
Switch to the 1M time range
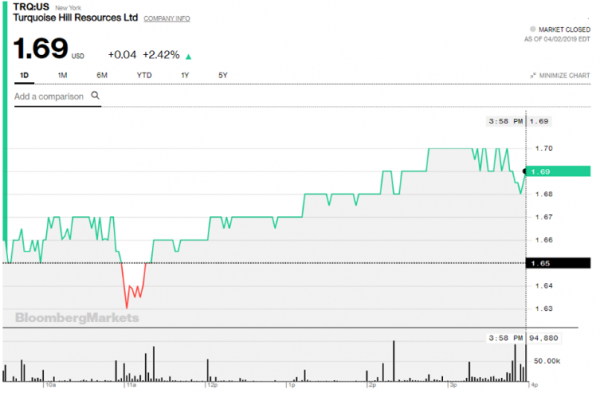coord(62,75)
